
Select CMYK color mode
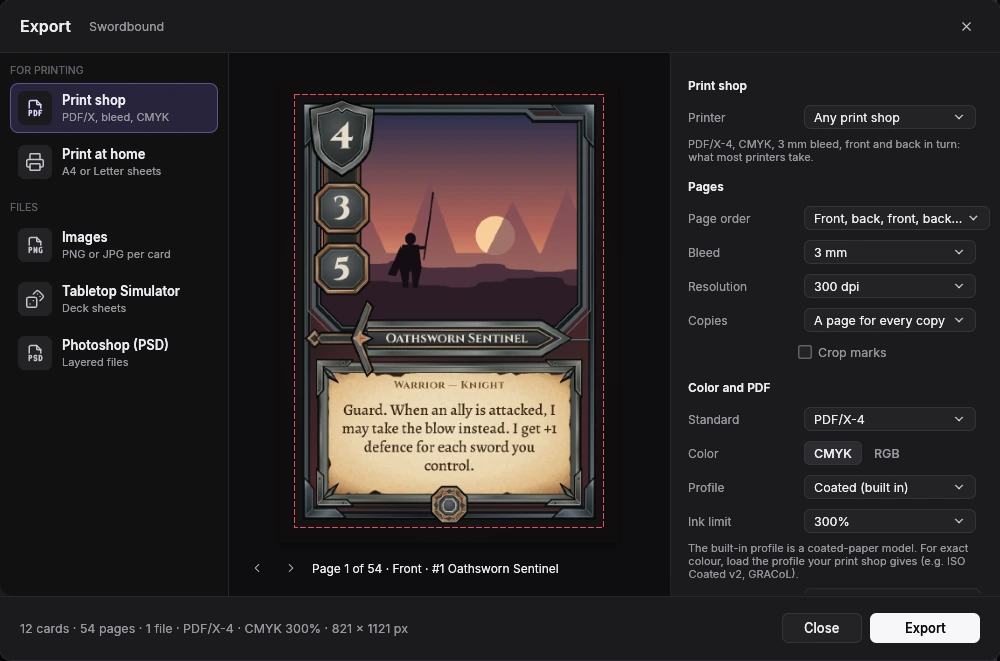[x=832, y=453]
